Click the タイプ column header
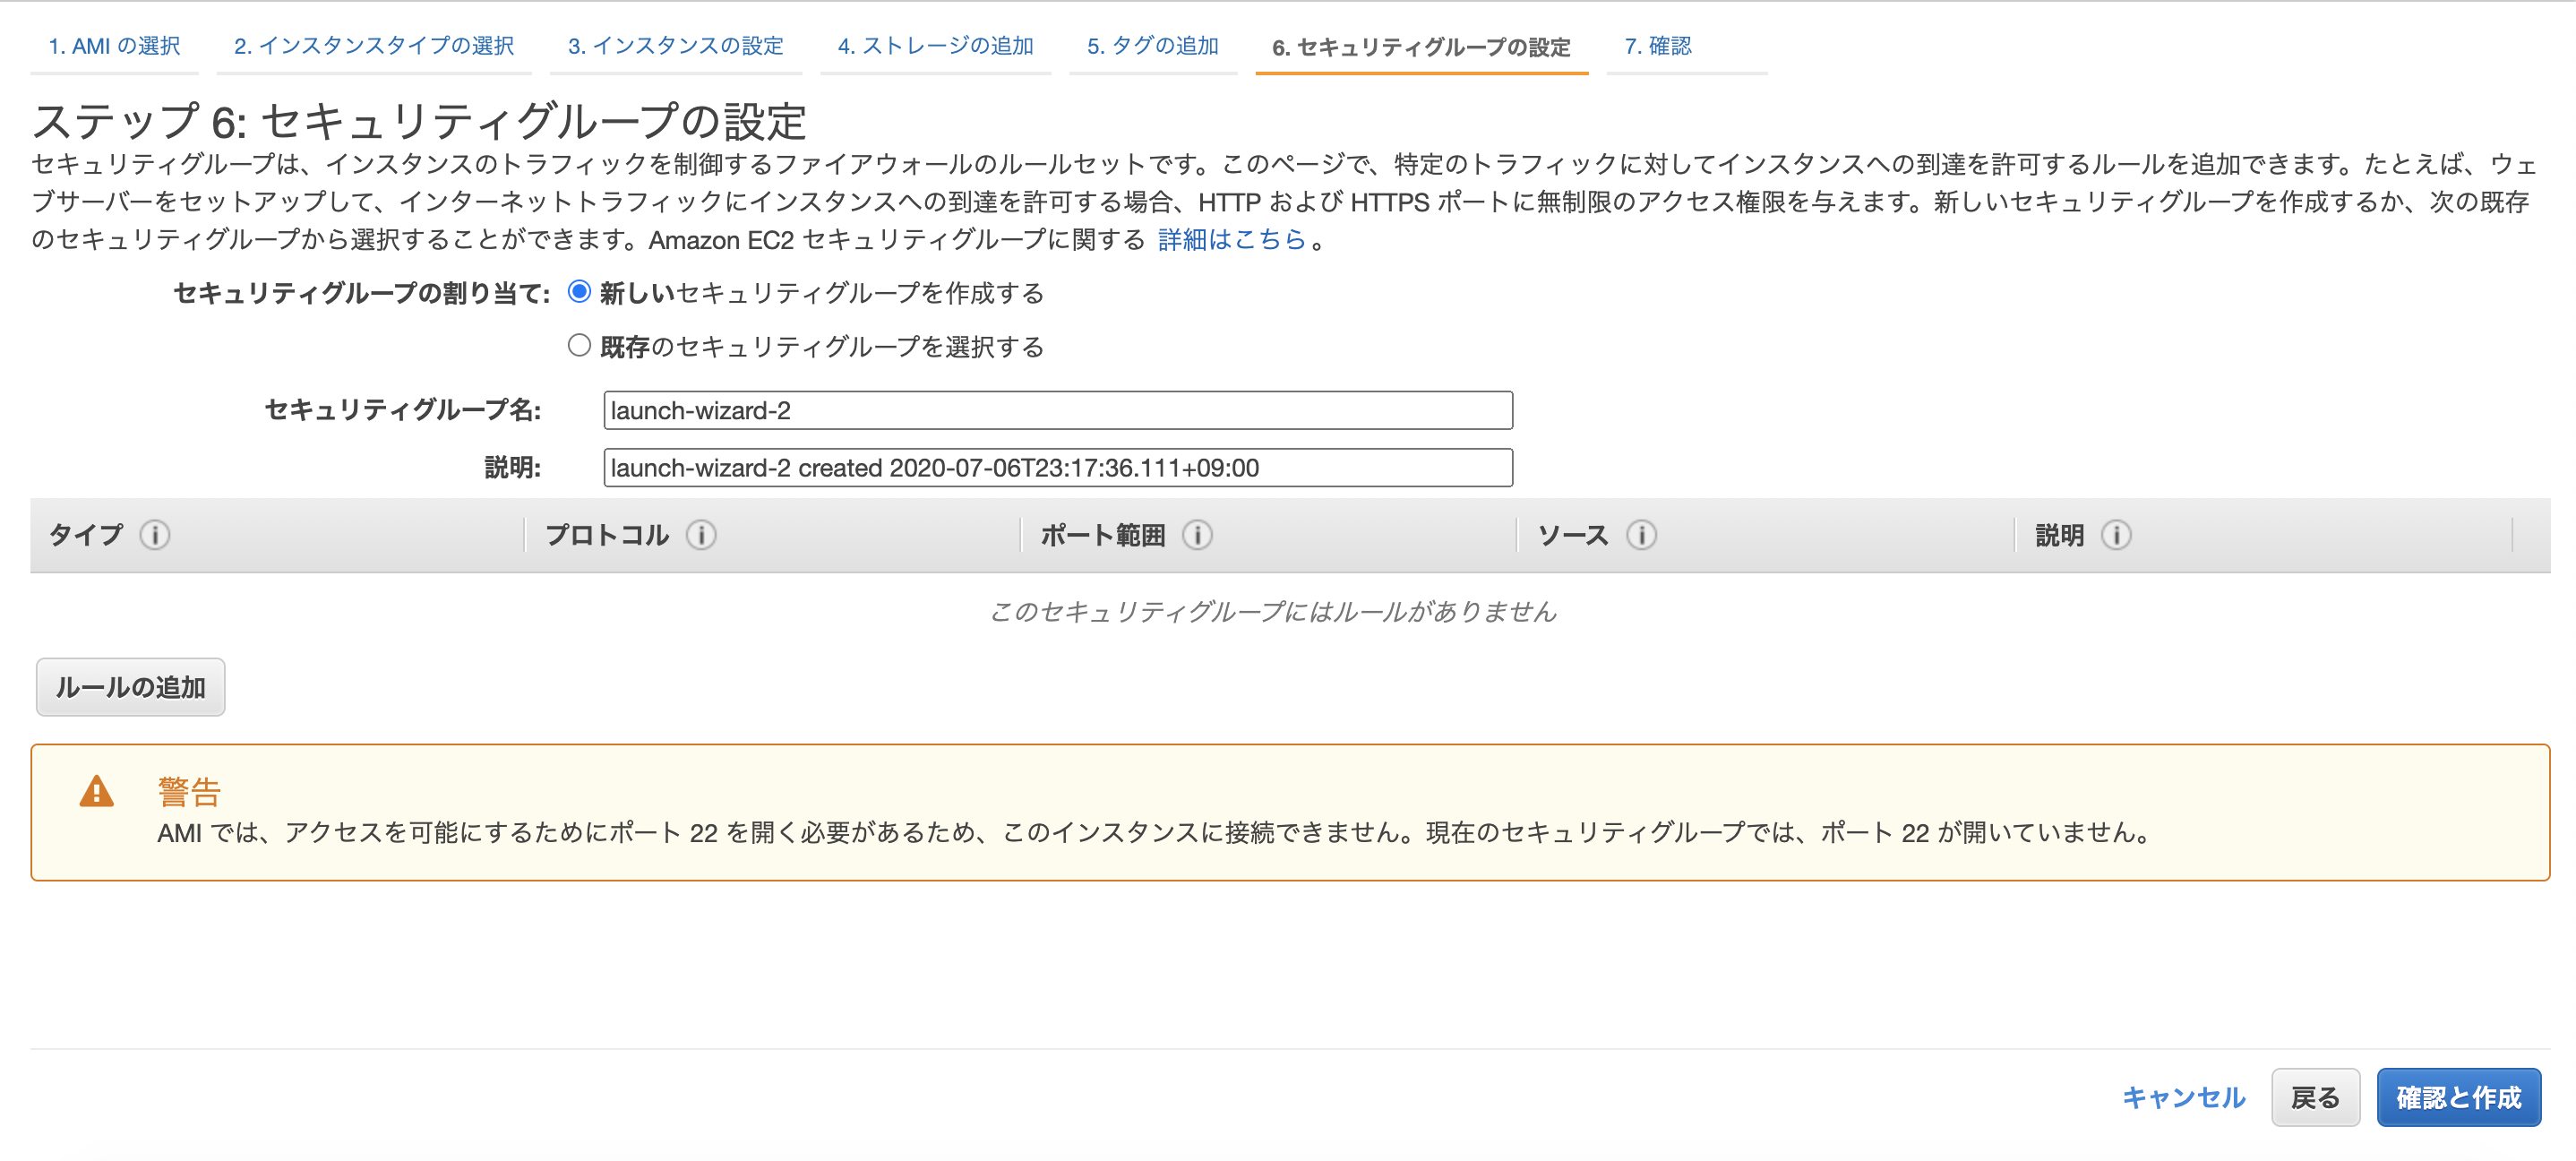The width and height of the screenshot is (2576, 1161). click(x=87, y=535)
